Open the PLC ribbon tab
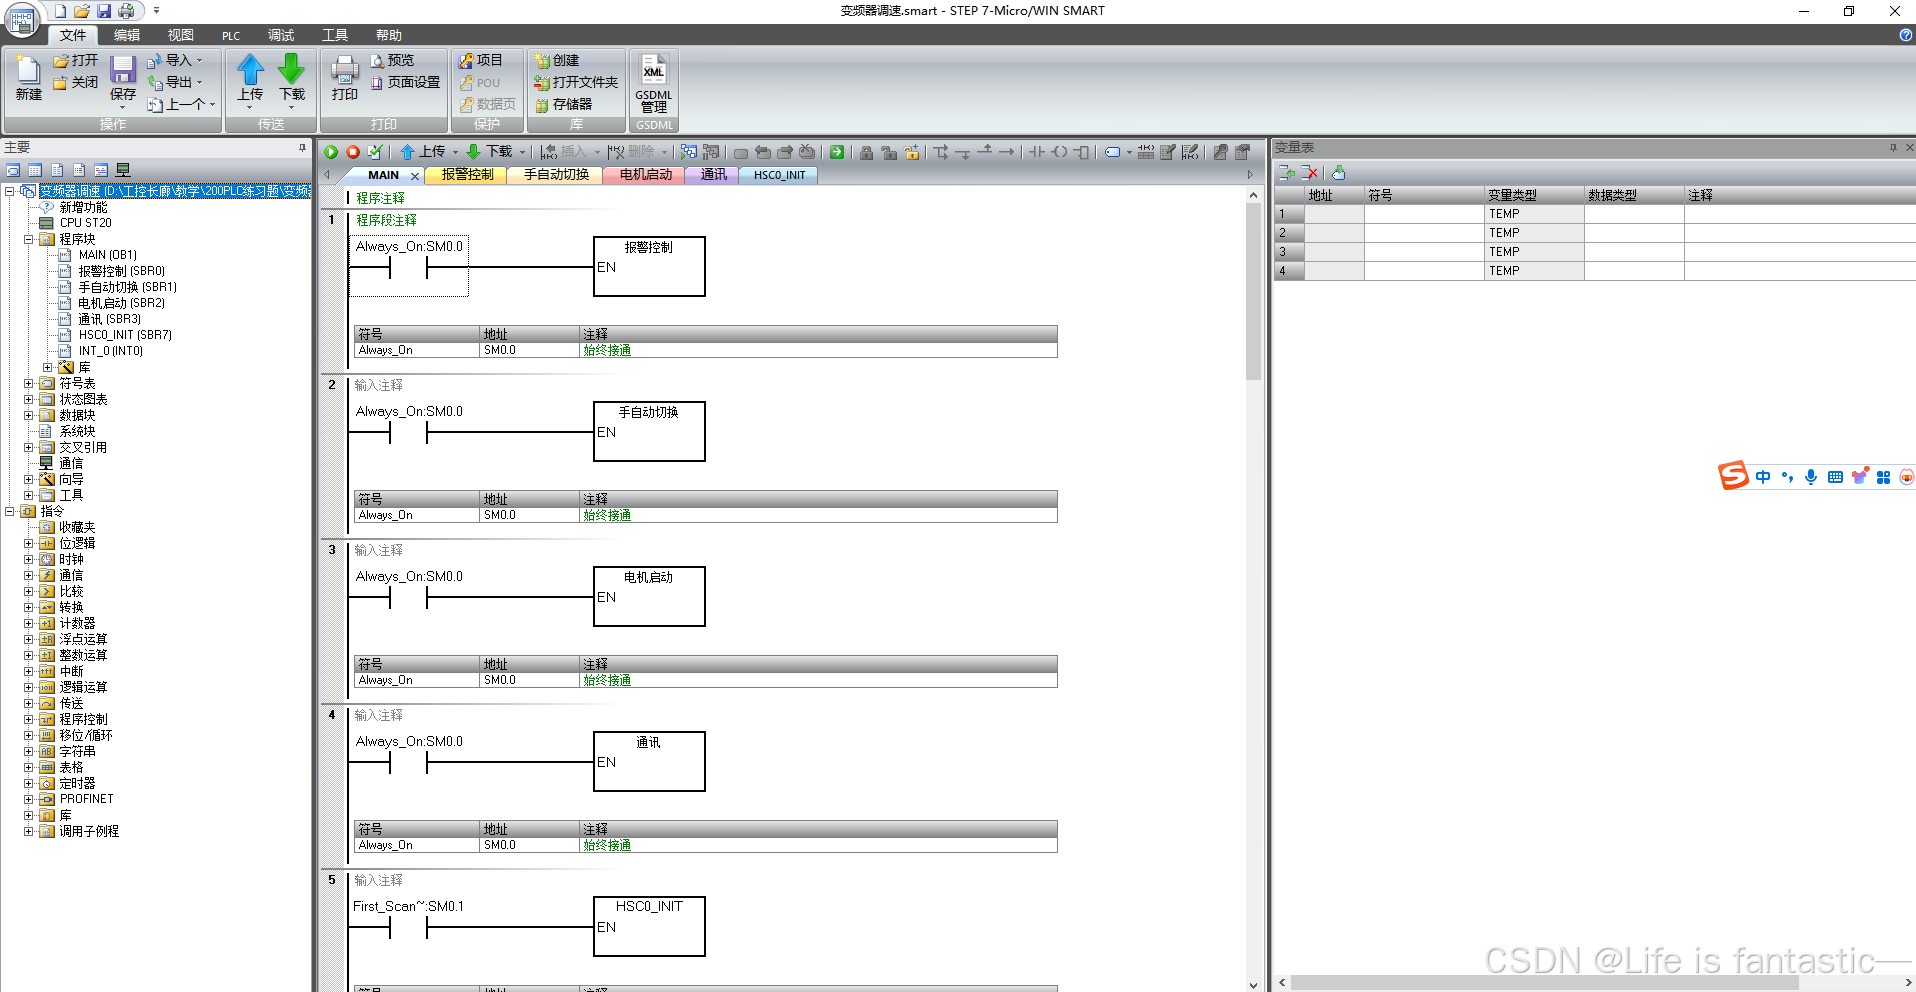The width and height of the screenshot is (1916, 992). coord(231,35)
